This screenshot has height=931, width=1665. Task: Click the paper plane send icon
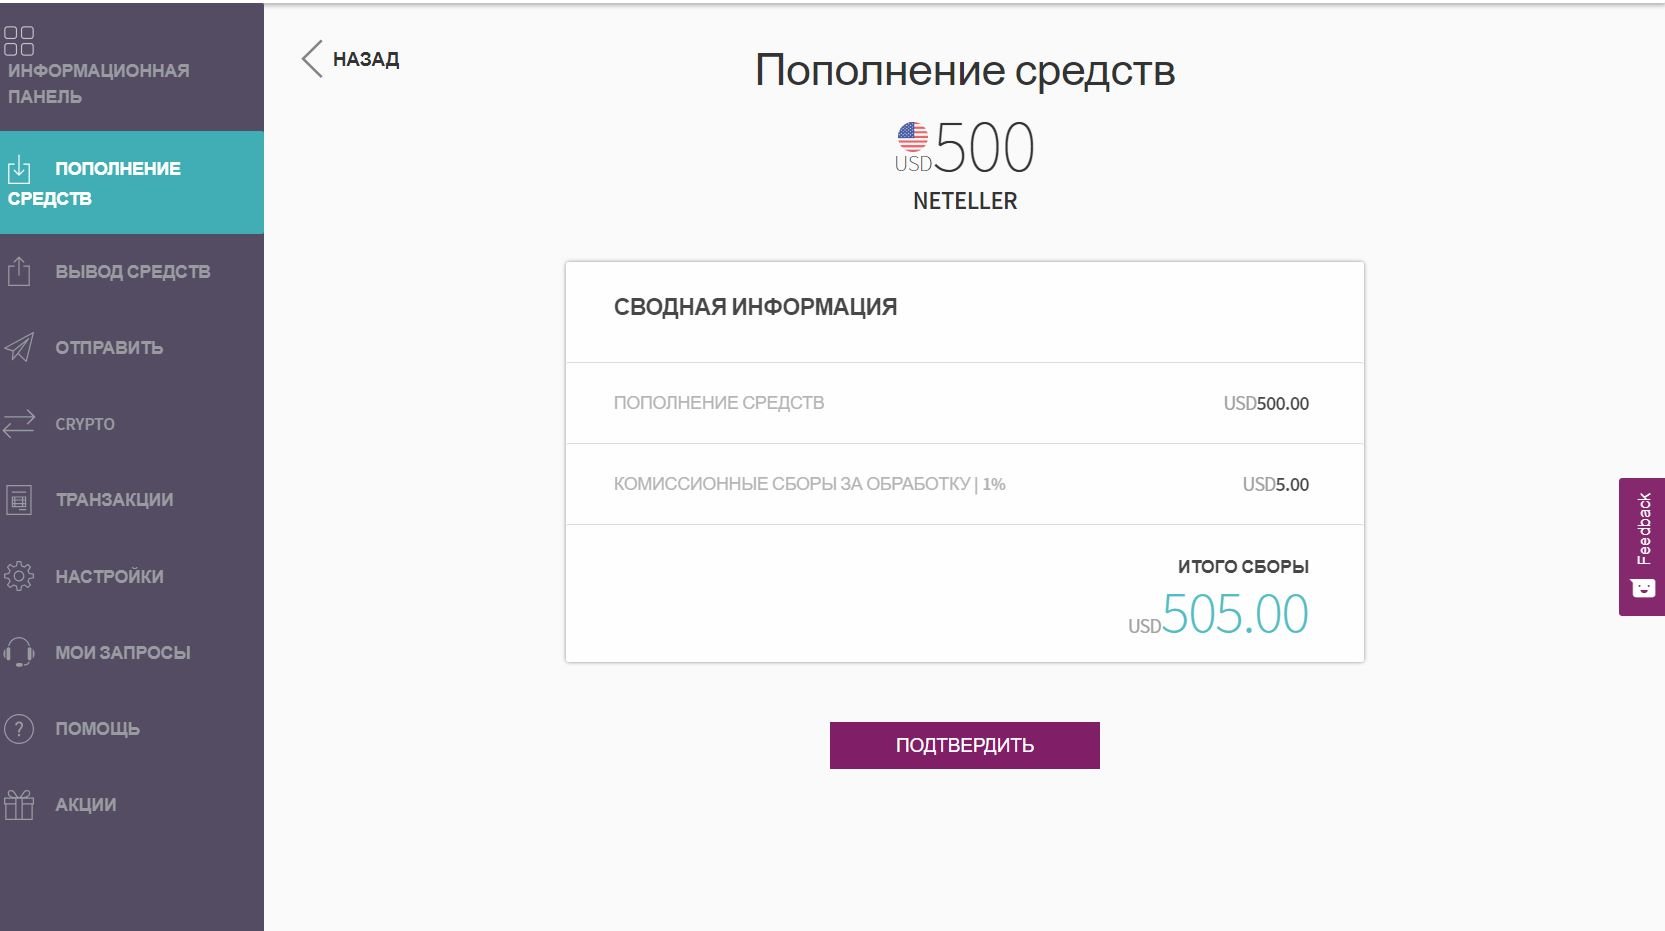[19, 347]
